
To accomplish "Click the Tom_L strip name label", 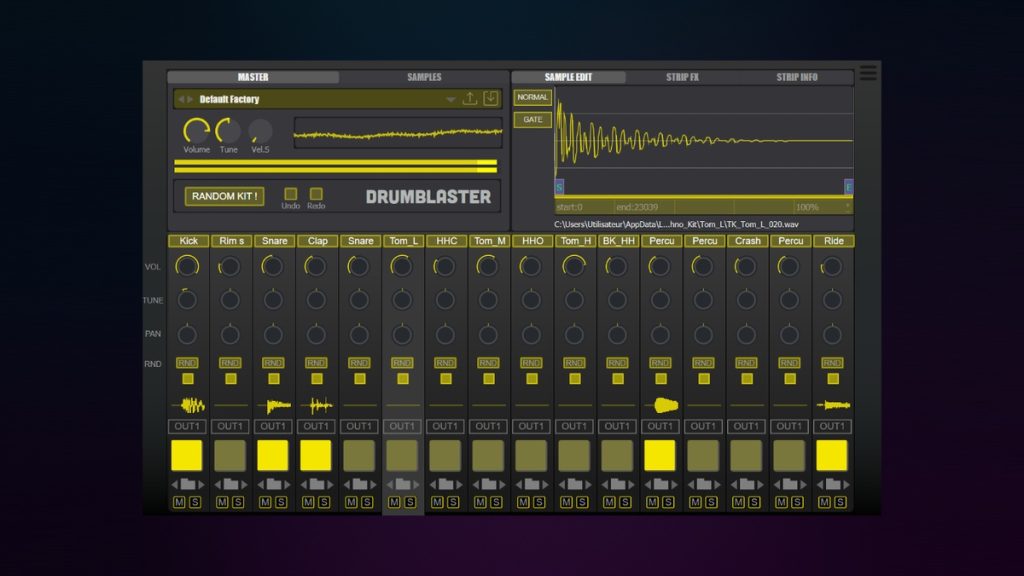I will coord(403,241).
